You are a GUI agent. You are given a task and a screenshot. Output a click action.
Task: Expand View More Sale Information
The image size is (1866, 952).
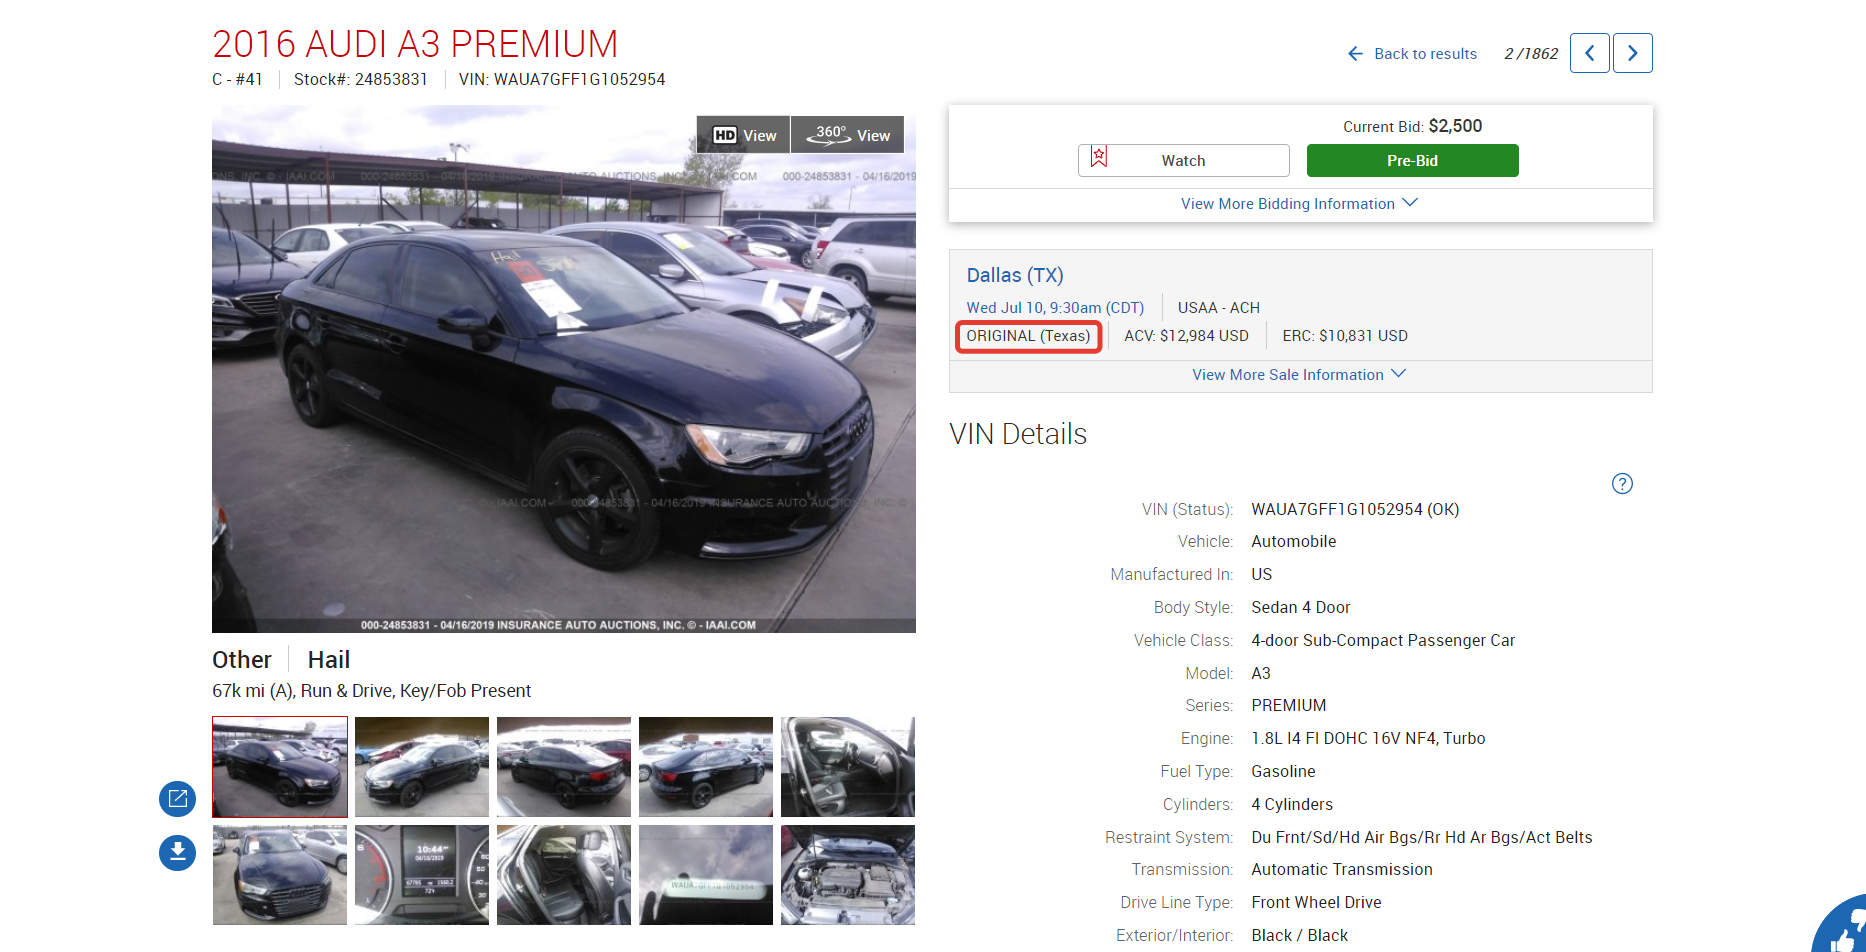[x=1299, y=375]
